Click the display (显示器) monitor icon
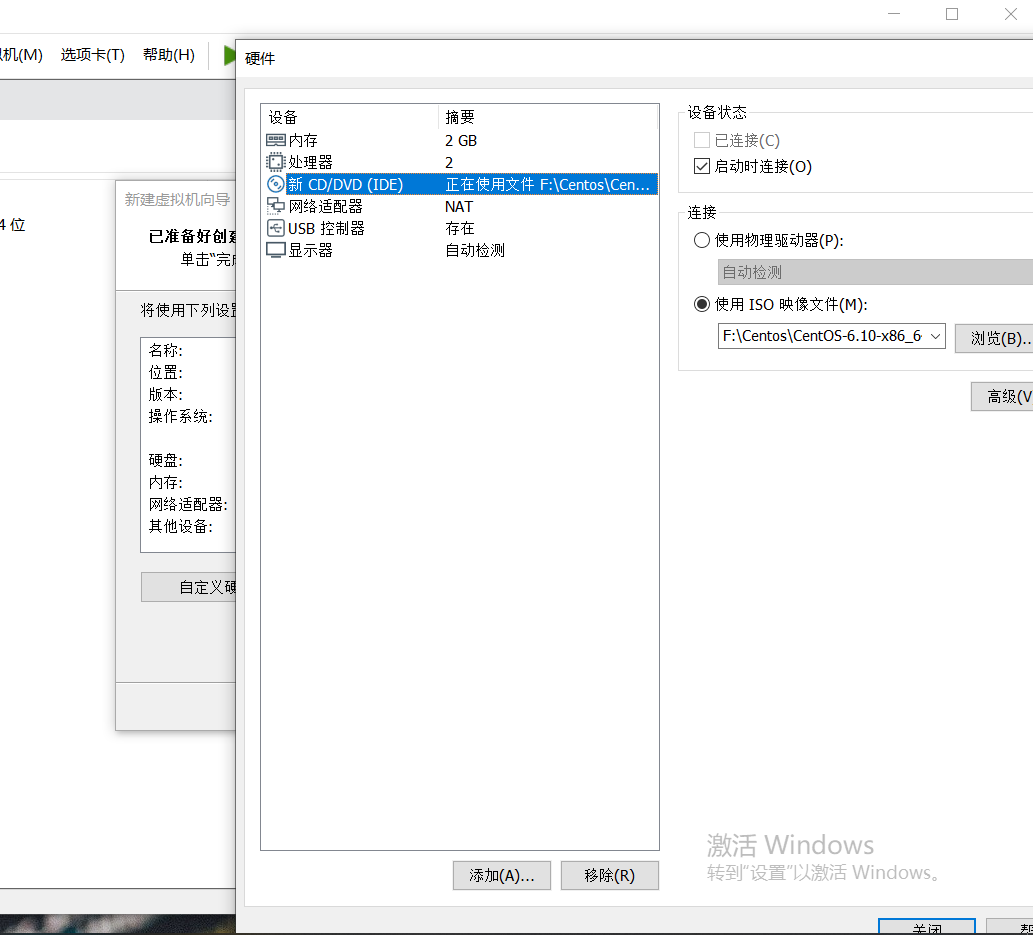Viewport: 1033px width, 935px height. tap(275, 250)
